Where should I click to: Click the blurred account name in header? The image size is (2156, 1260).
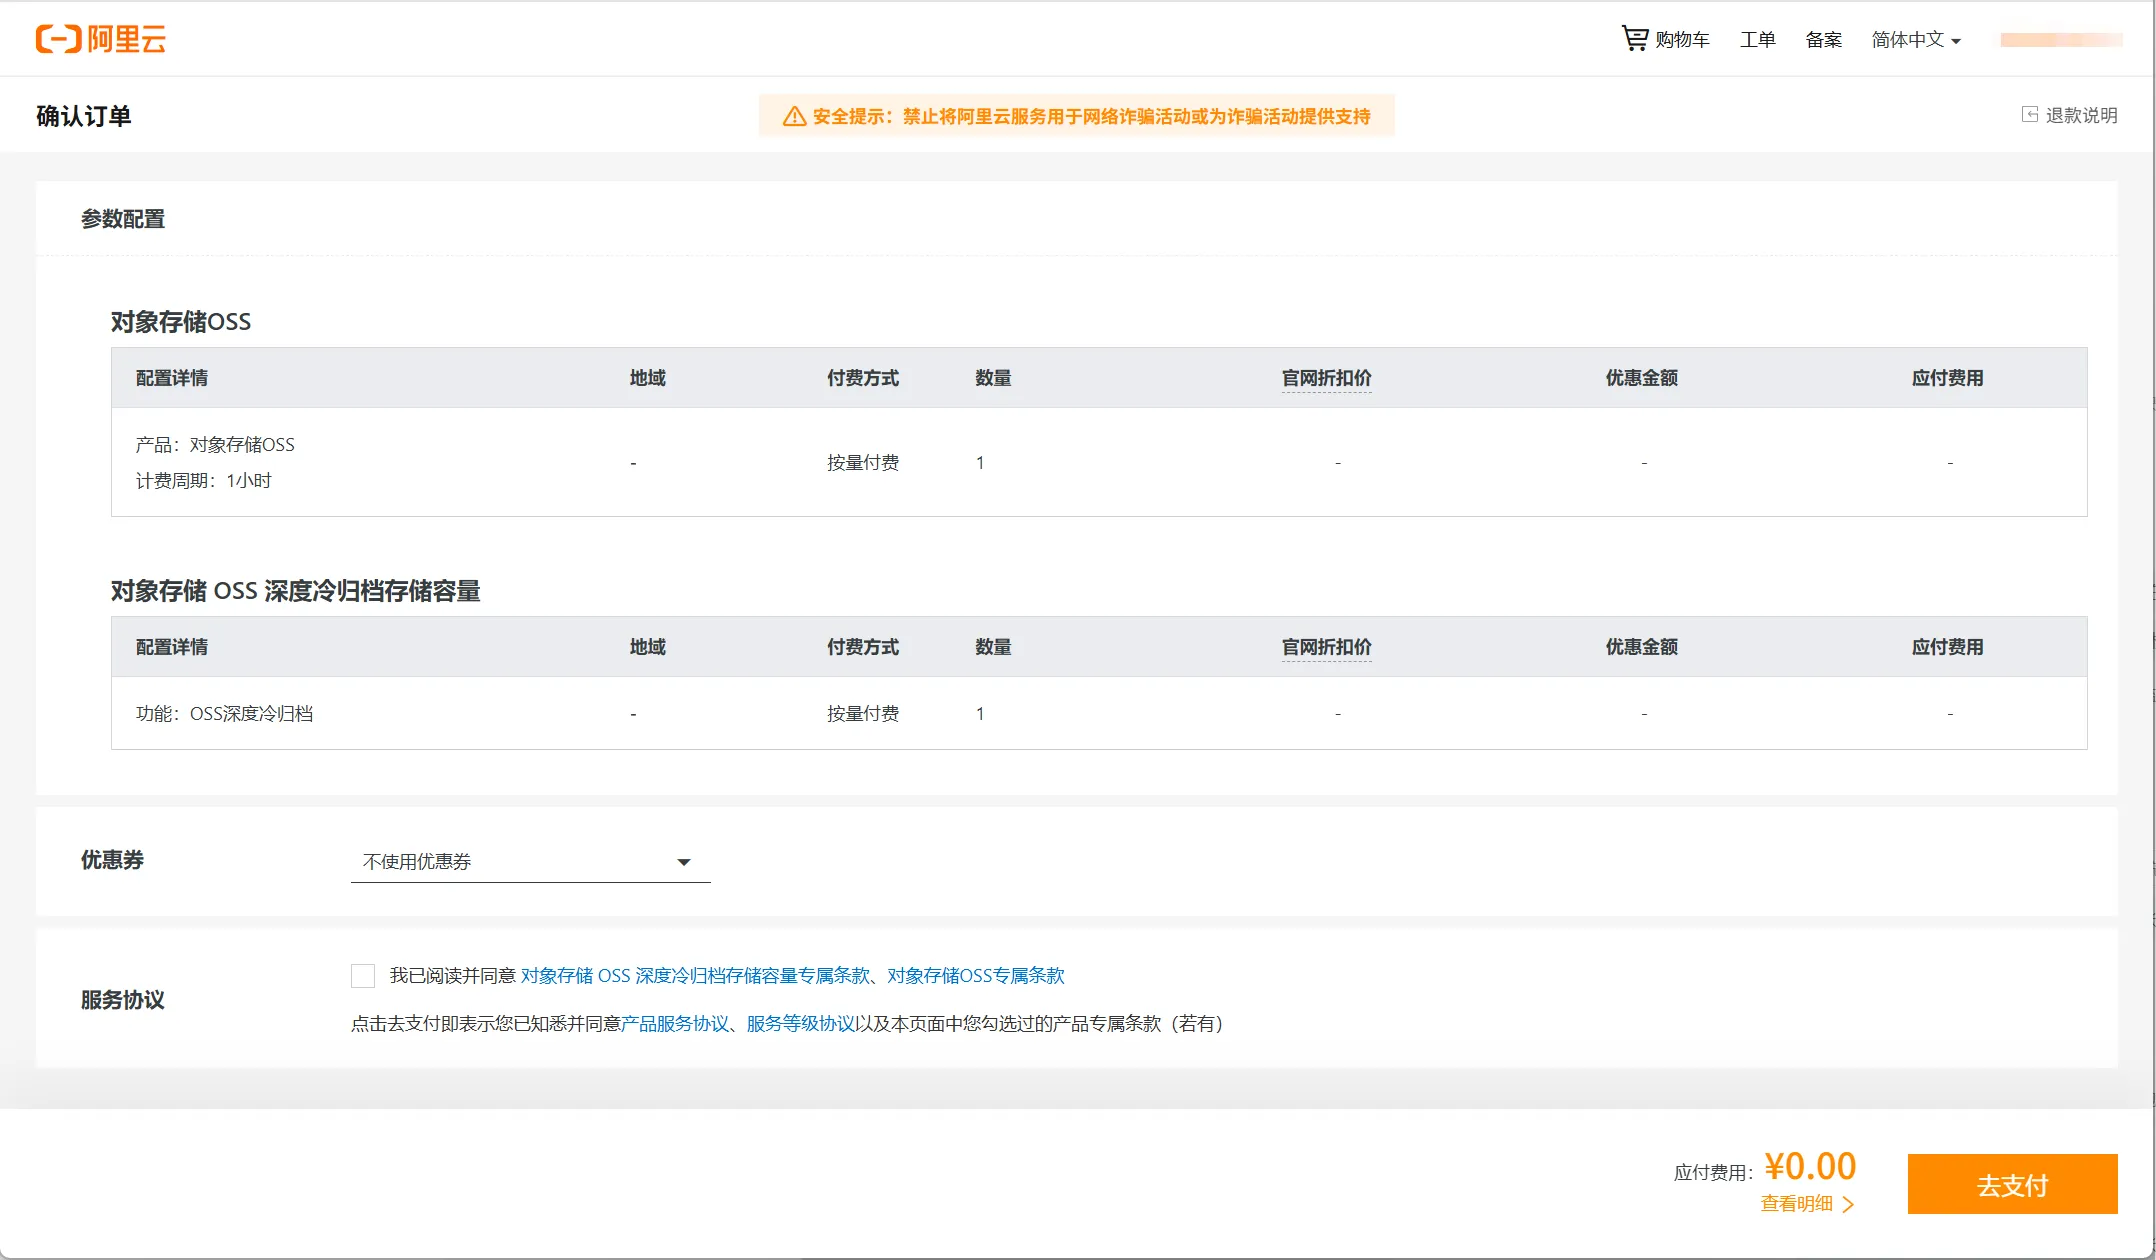point(2061,40)
